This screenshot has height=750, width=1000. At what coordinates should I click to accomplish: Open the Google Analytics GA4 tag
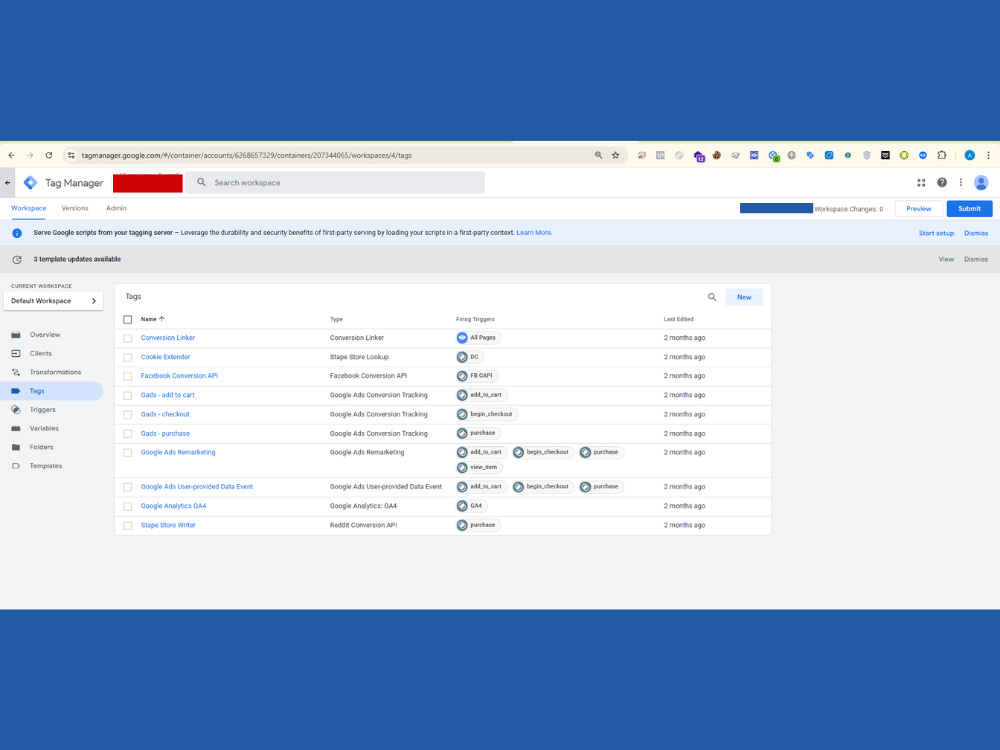coord(173,506)
